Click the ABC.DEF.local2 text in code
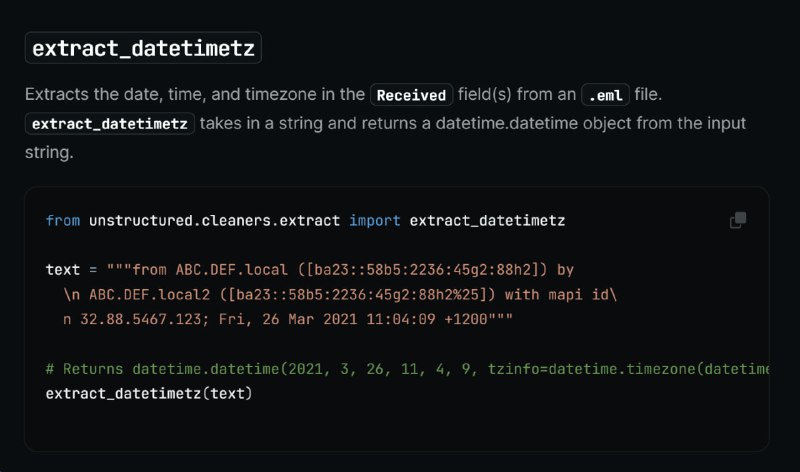Screen dimensions: 800x472 pyautogui.click(x=149, y=294)
